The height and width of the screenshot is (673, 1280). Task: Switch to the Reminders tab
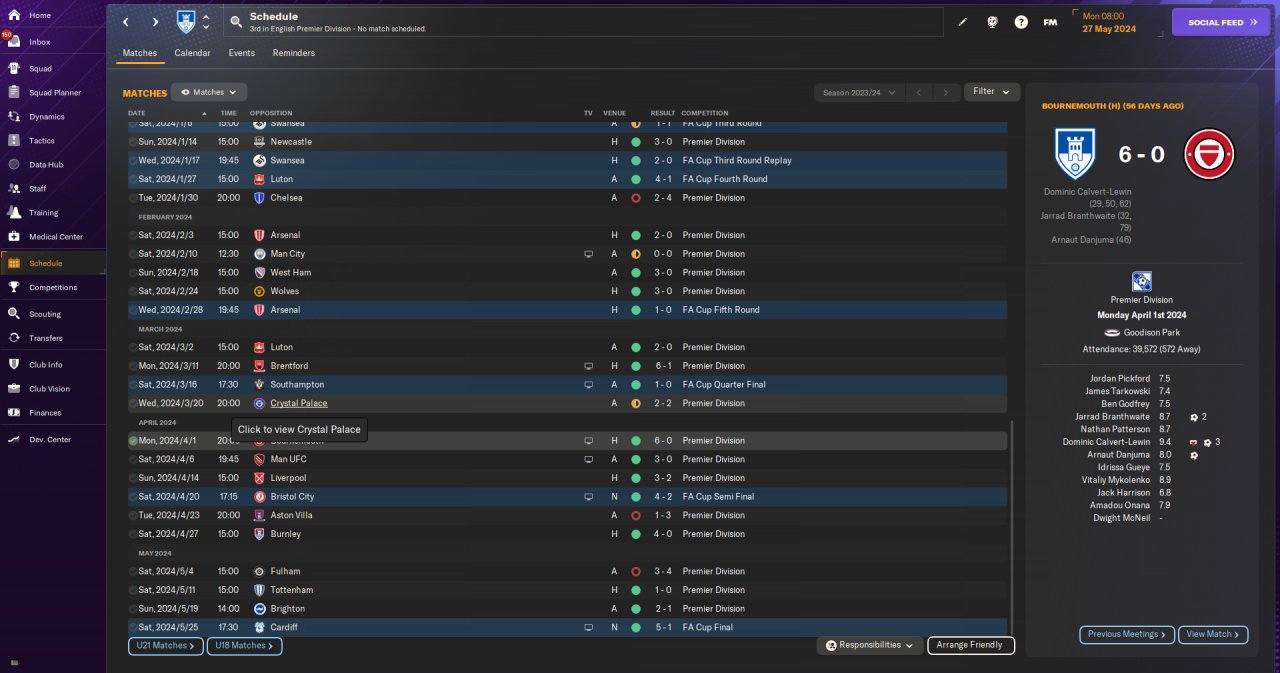(293, 53)
